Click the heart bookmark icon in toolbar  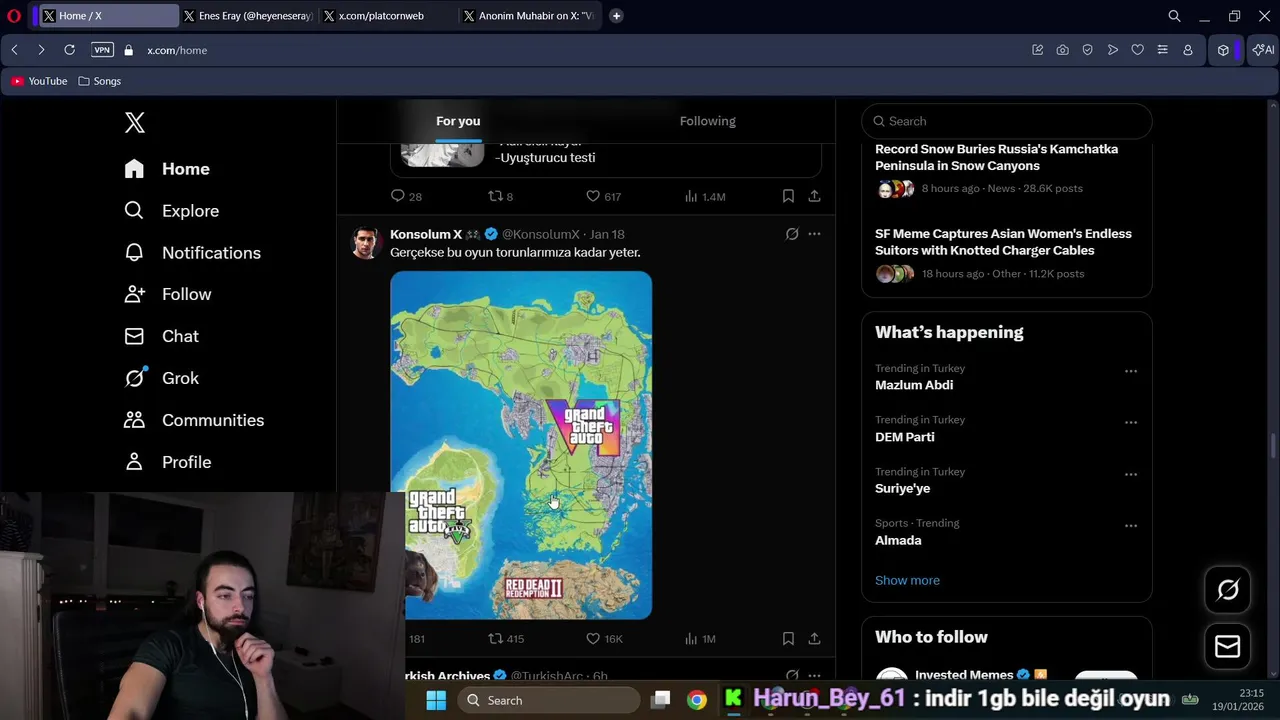click(x=1137, y=50)
